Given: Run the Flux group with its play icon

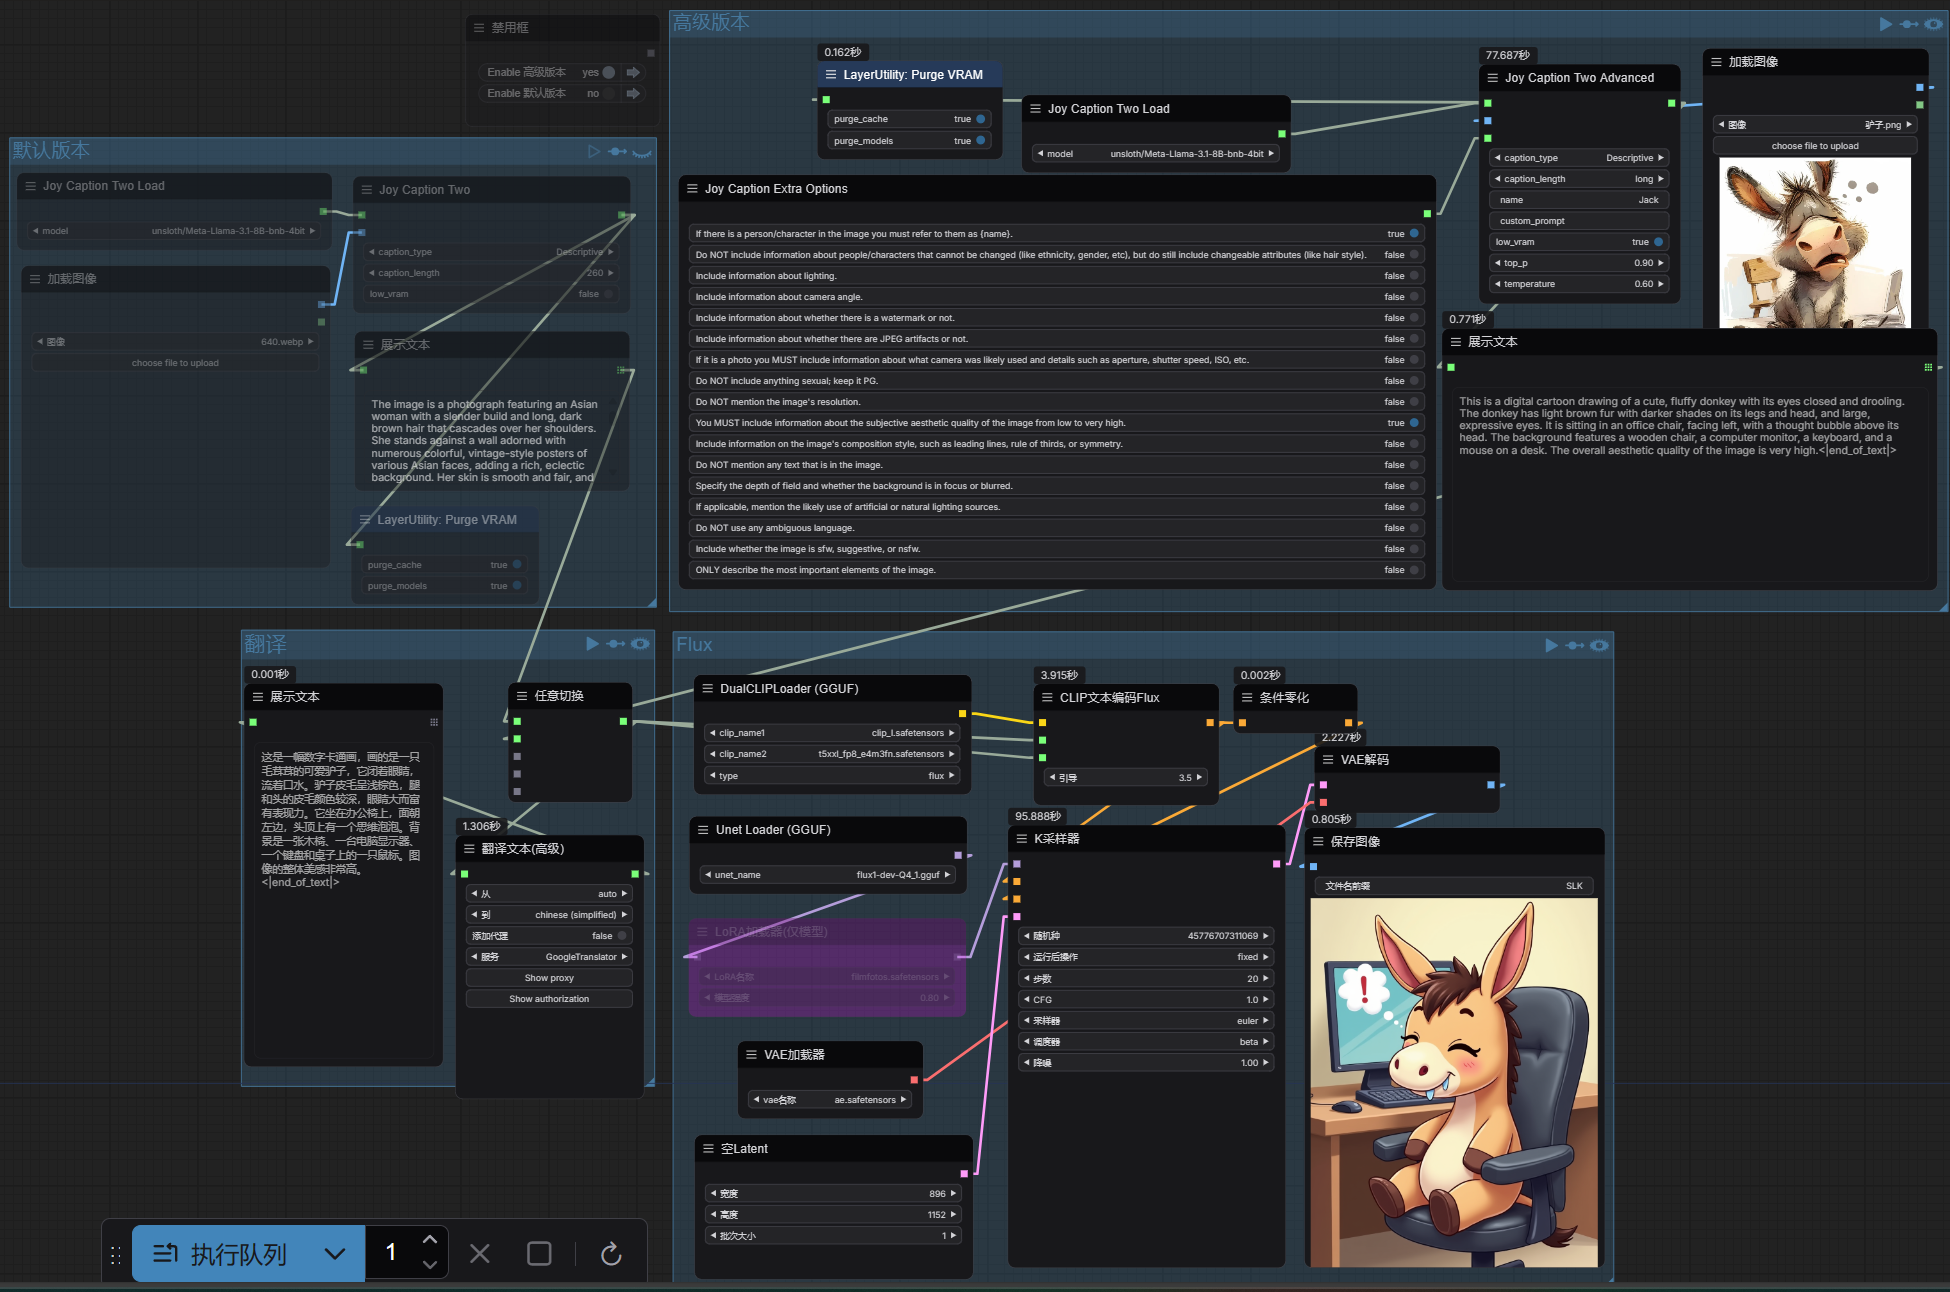Looking at the screenshot, I should (x=1551, y=646).
